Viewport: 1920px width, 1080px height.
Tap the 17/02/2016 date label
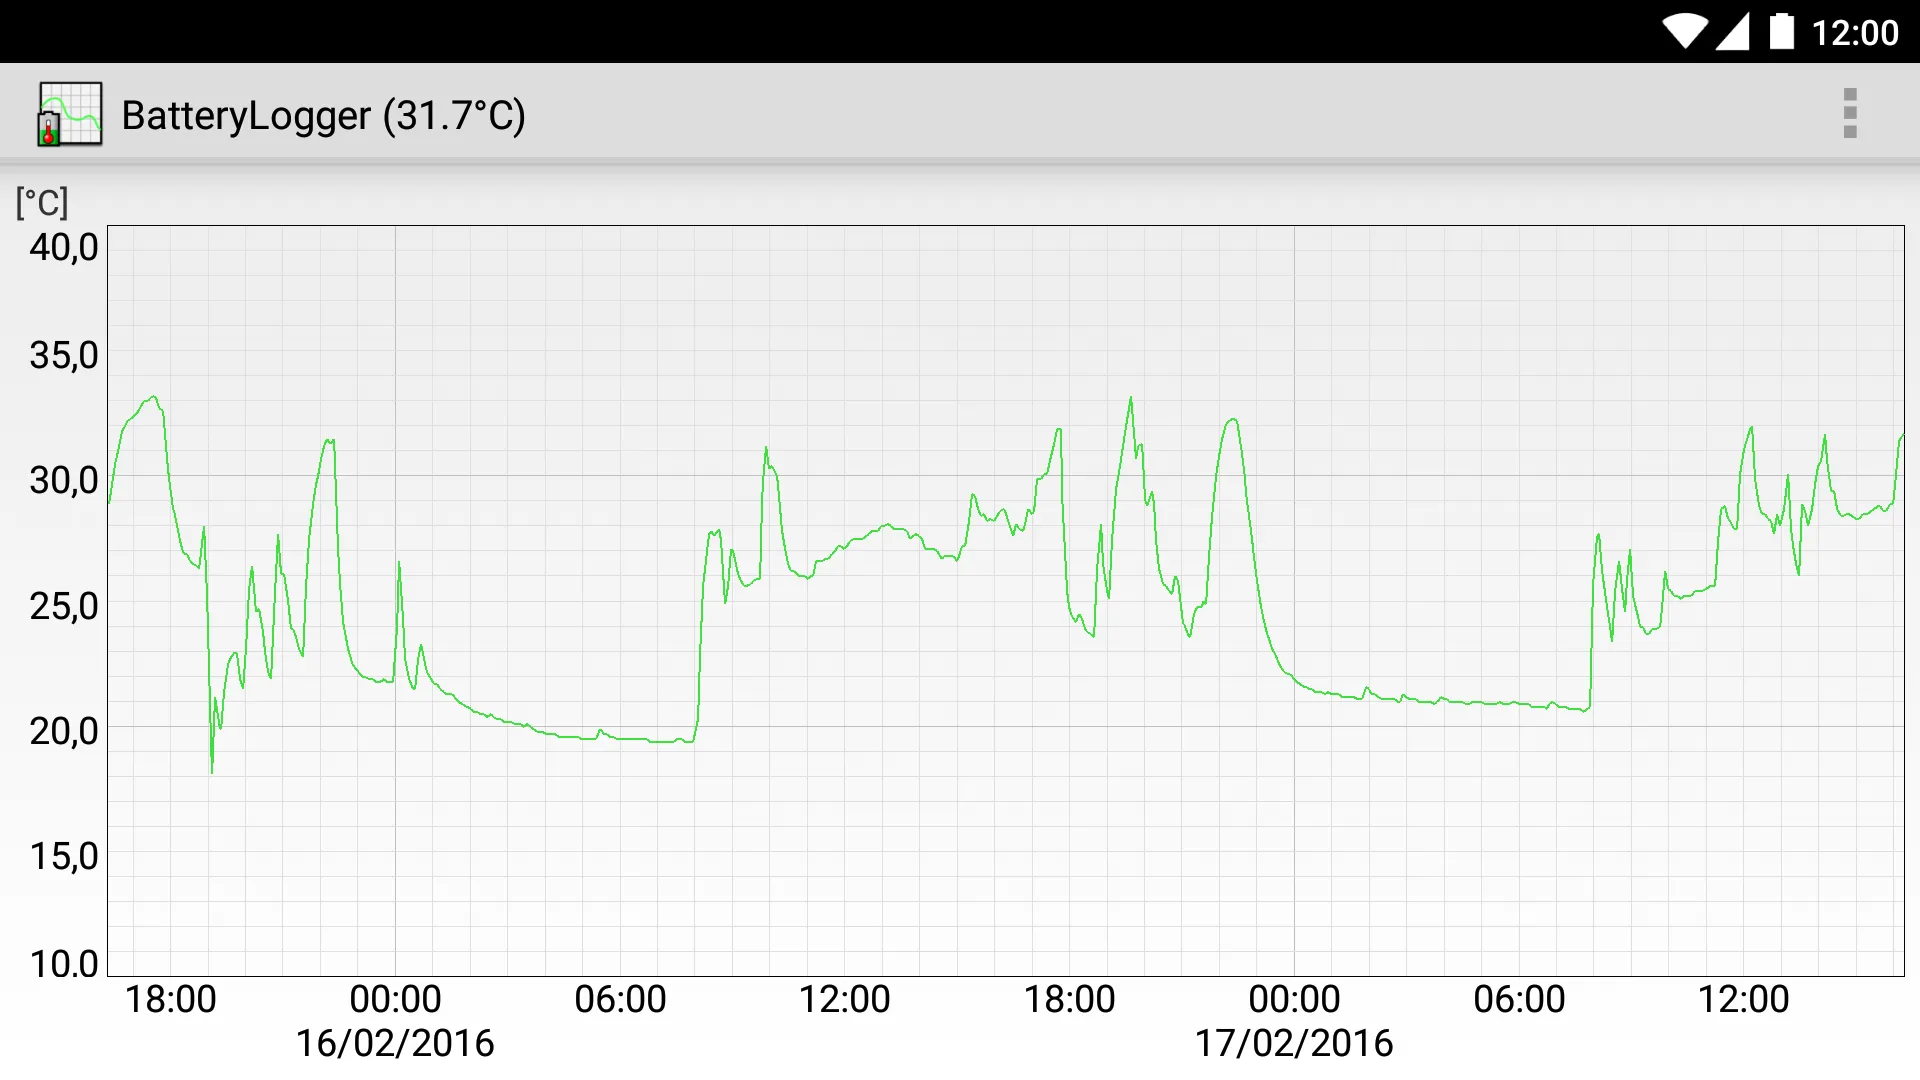pyautogui.click(x=1294, y=1043)
